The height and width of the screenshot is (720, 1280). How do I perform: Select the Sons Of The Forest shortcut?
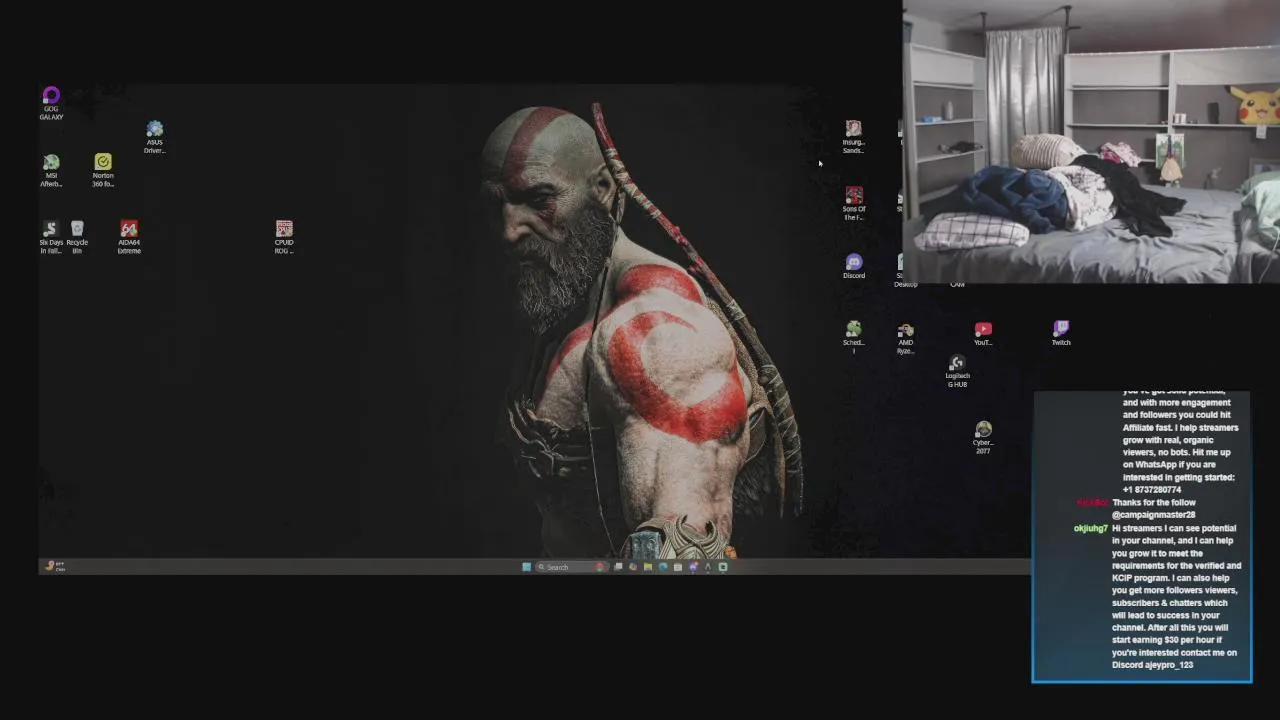pyautogui.click(x=853, y=204)
